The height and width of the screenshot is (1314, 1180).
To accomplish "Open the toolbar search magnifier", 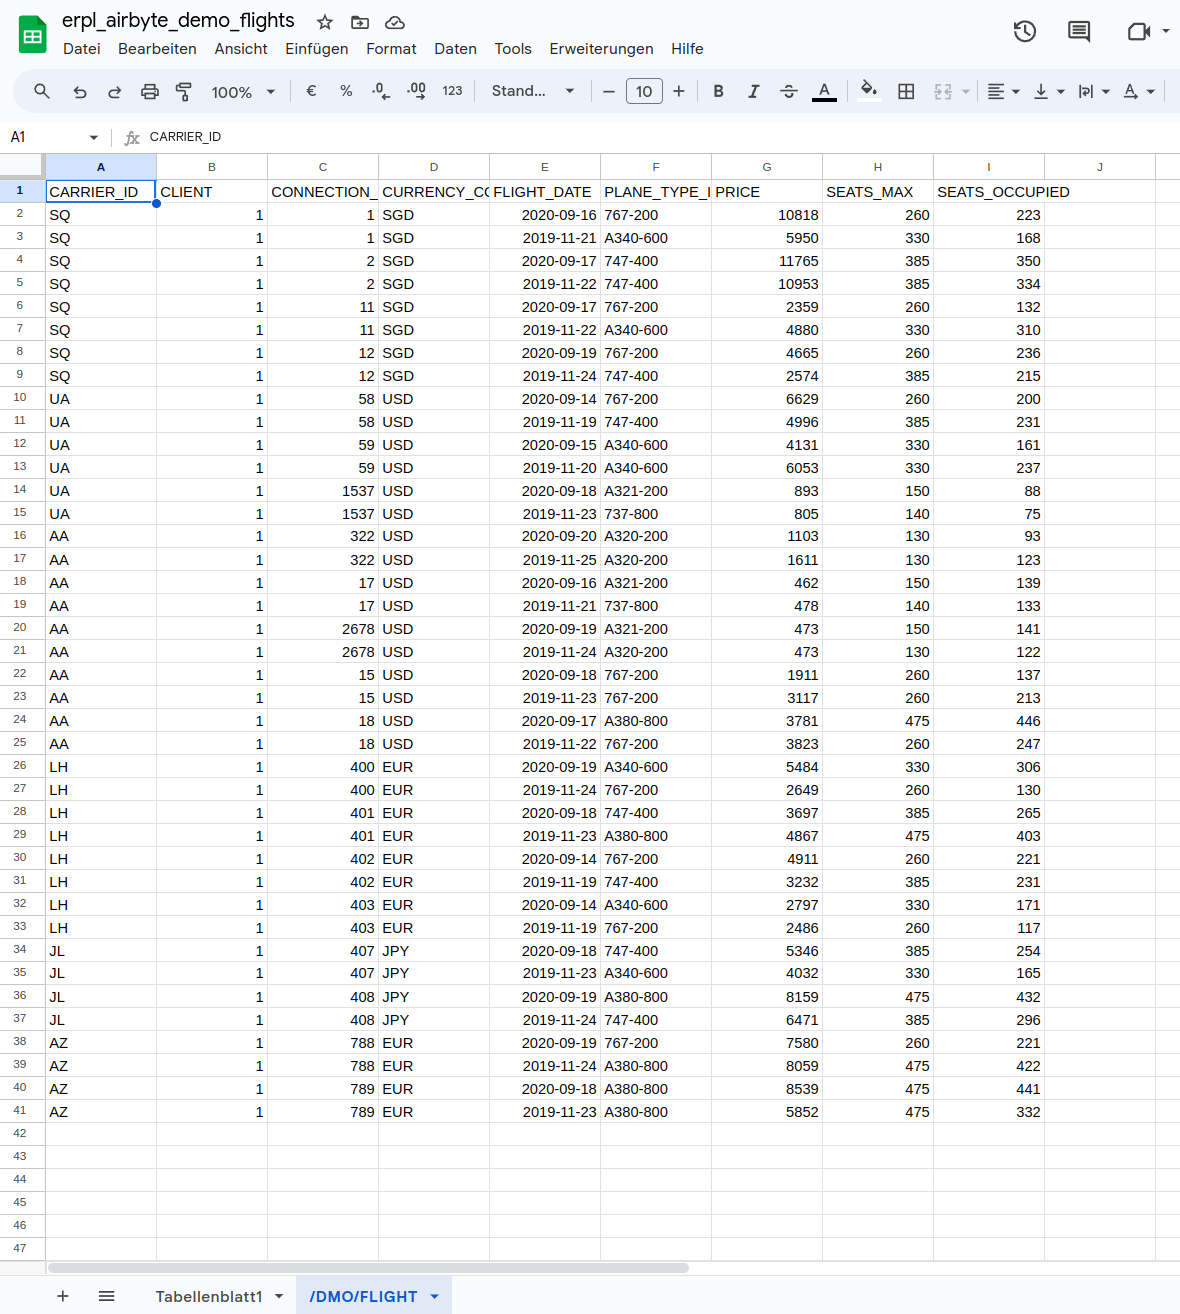I will 42,91.
